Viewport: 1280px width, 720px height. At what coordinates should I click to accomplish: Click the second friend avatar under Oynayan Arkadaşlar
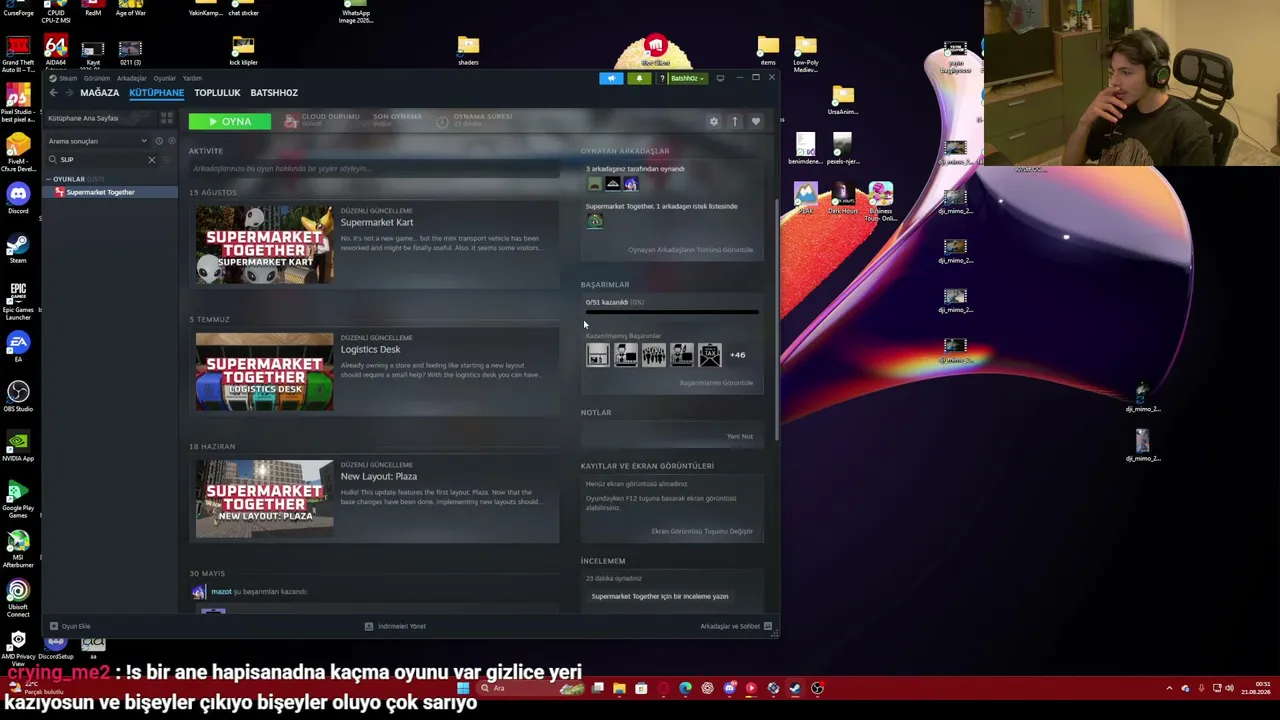612,184
